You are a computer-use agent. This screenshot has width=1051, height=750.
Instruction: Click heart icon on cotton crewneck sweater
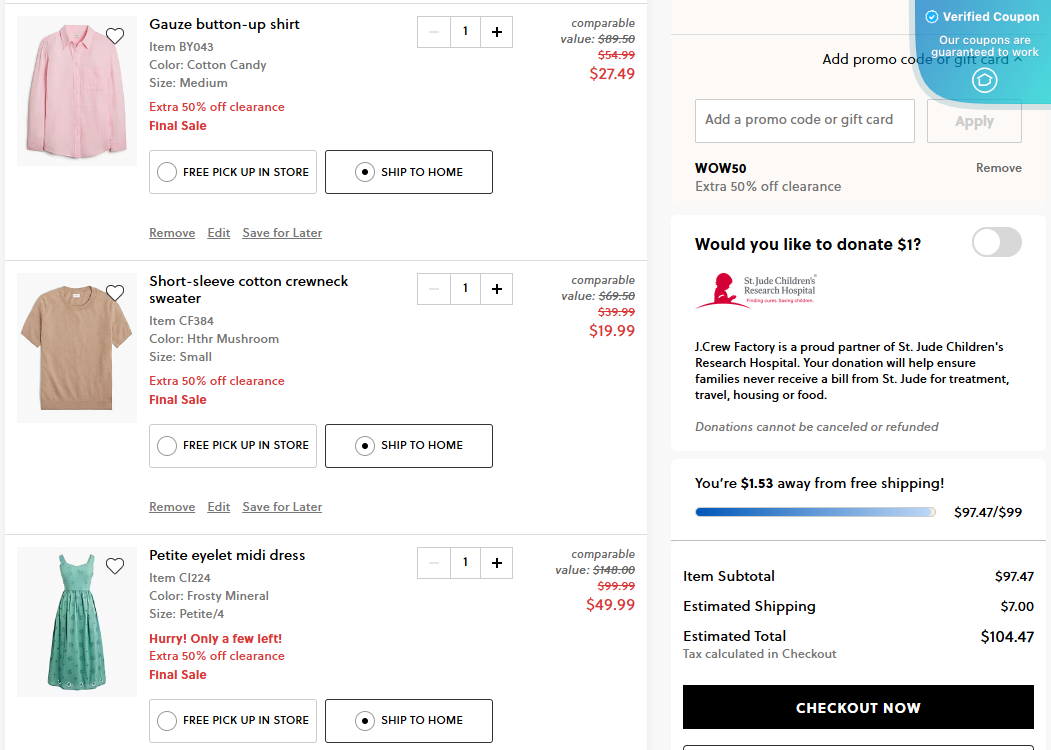coord(115,293)
